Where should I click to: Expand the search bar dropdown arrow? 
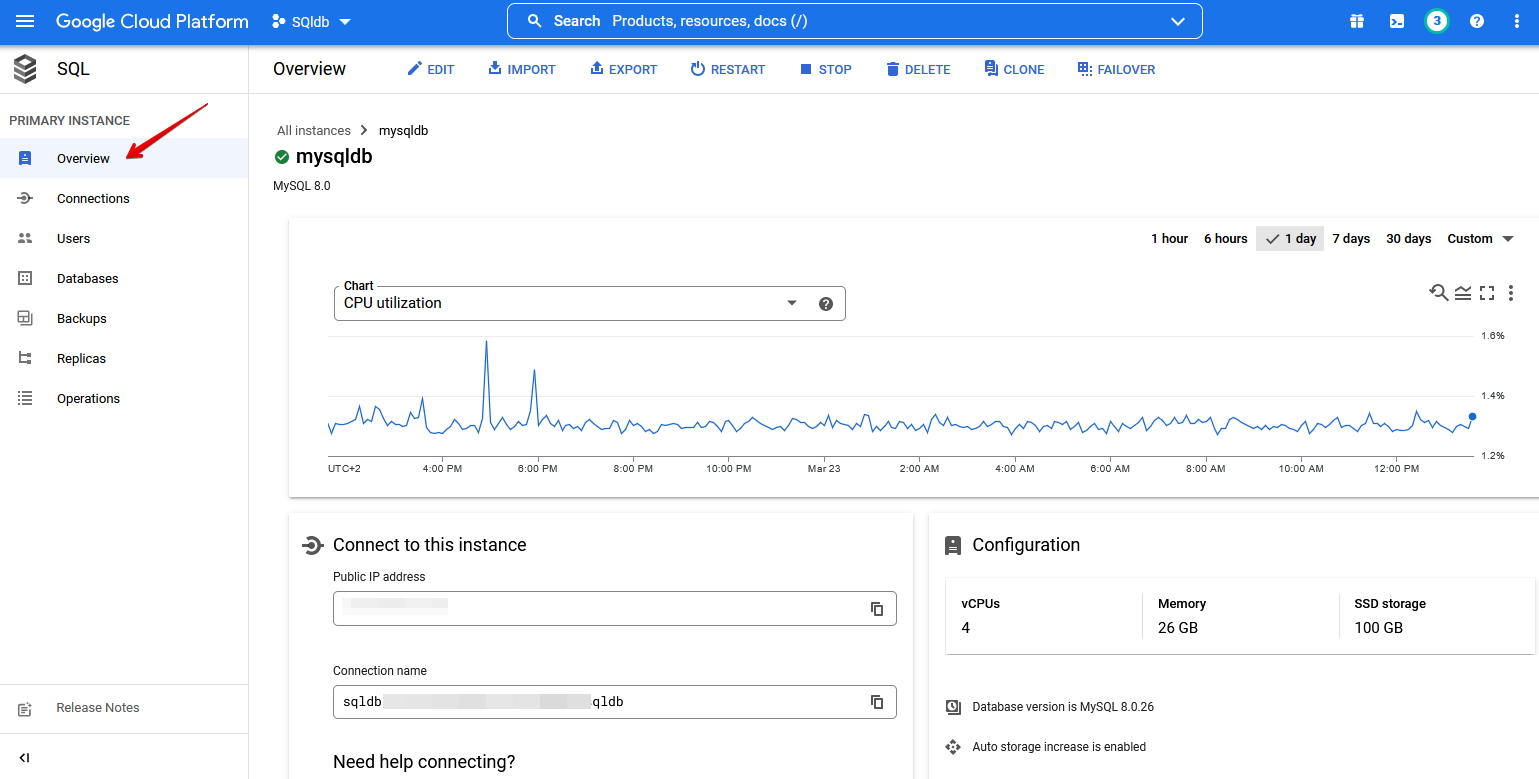pyautogui.click(x=1177, y=21)
